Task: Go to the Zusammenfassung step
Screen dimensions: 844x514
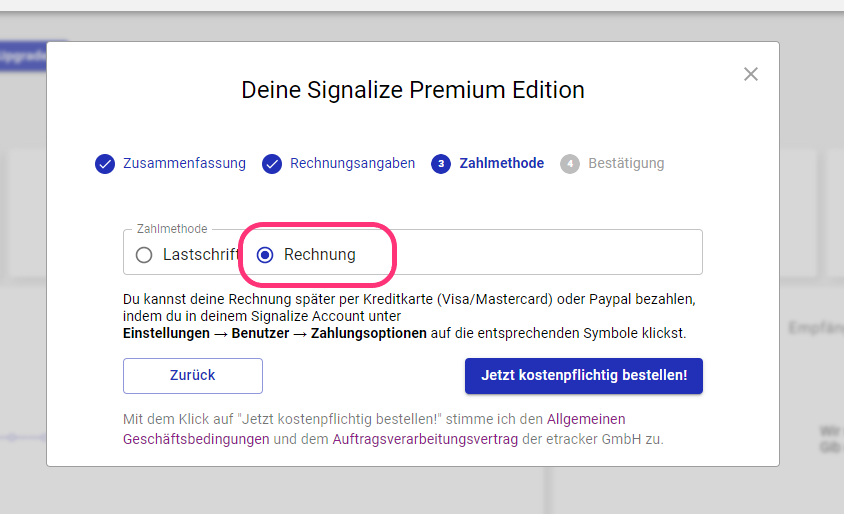Action: pos(184,163)
